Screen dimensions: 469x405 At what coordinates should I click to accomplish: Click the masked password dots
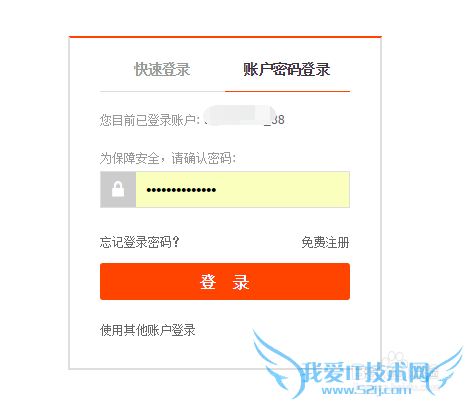click(181, 190)
